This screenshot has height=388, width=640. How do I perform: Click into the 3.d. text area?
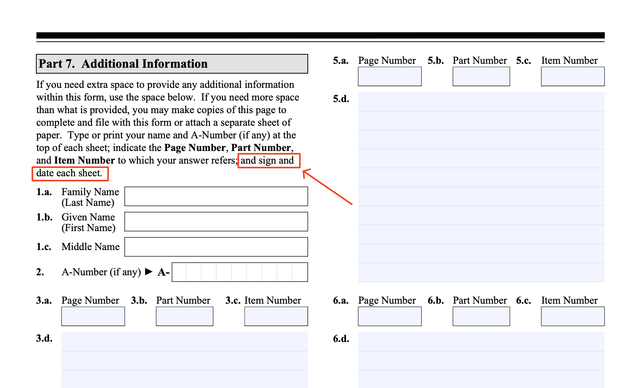(184, 360)
